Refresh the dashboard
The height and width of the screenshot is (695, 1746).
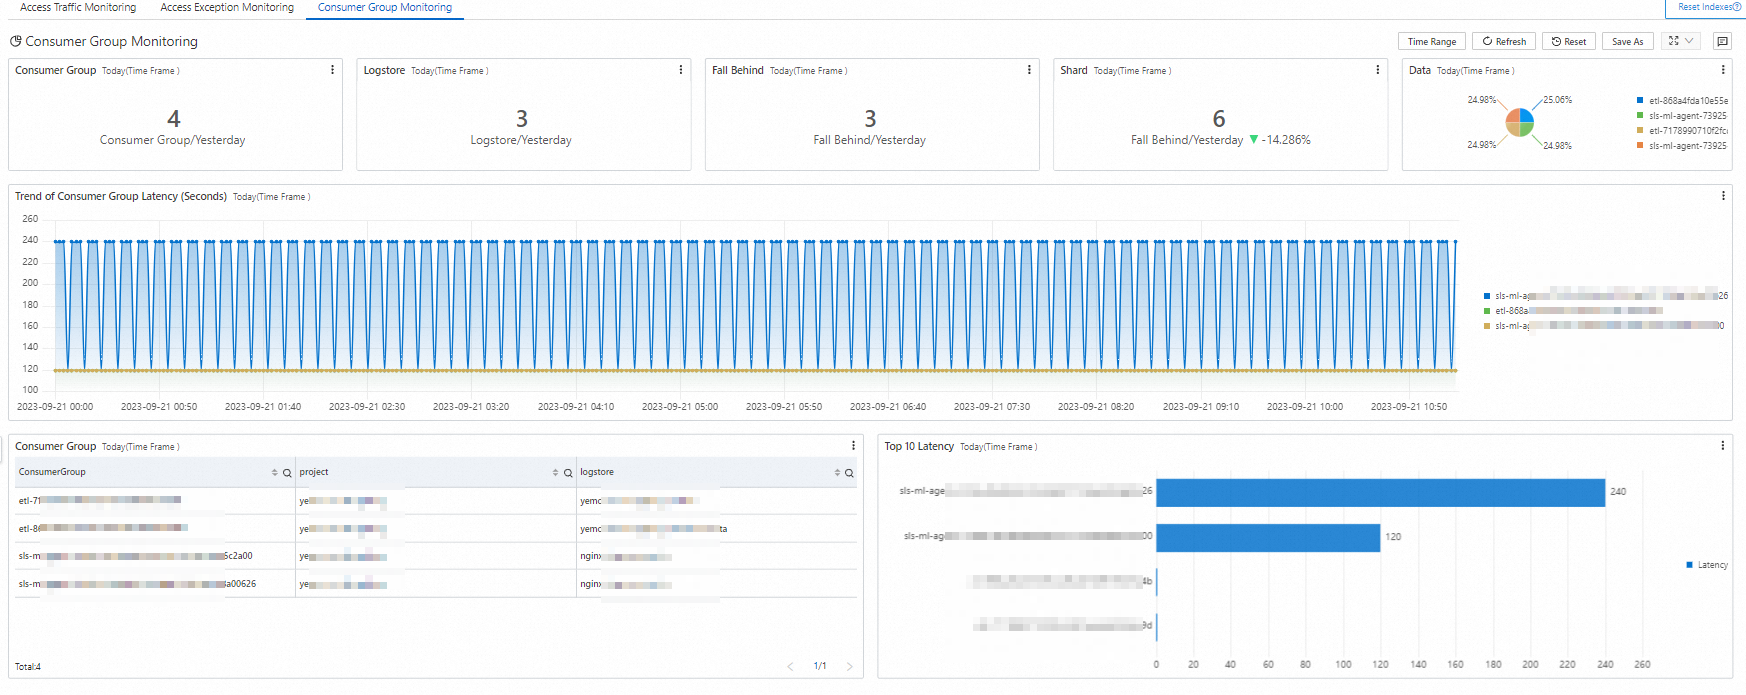1504,41
